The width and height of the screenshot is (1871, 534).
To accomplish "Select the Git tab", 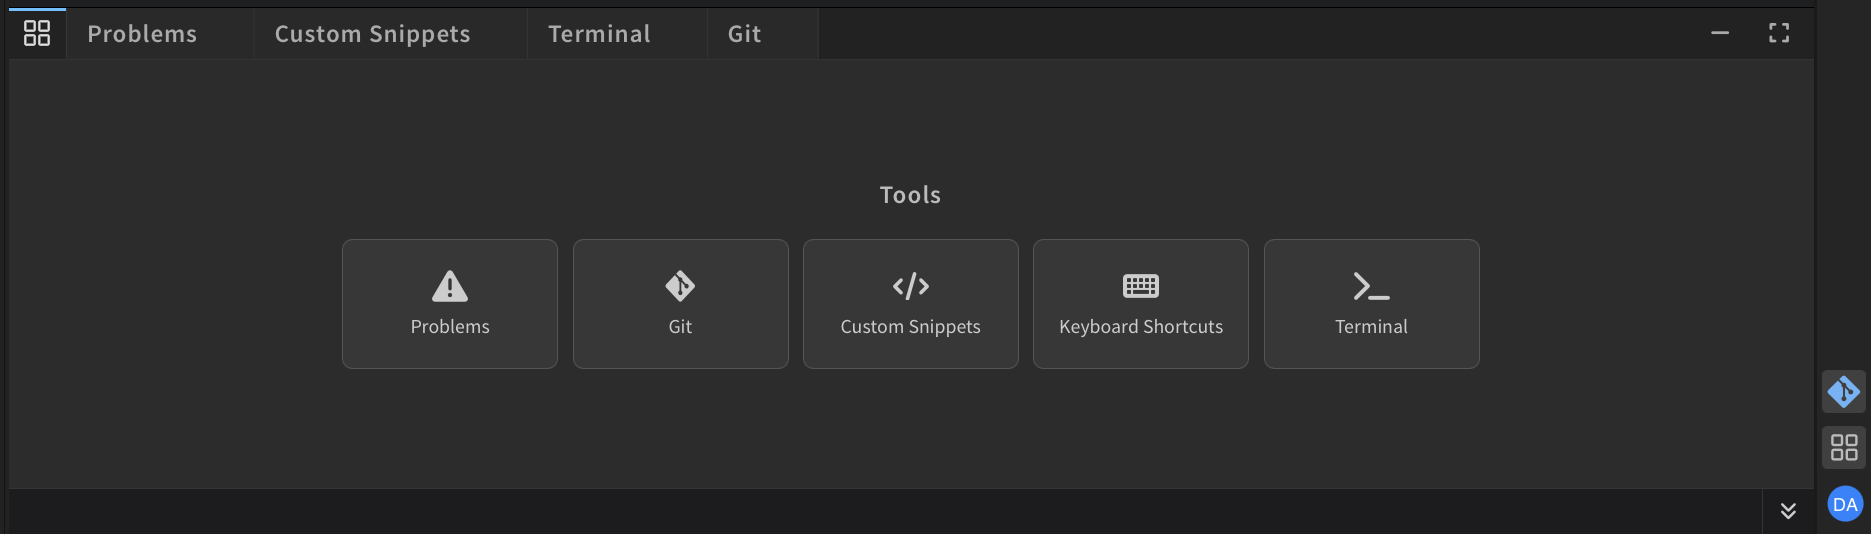I will click(744, 34).
